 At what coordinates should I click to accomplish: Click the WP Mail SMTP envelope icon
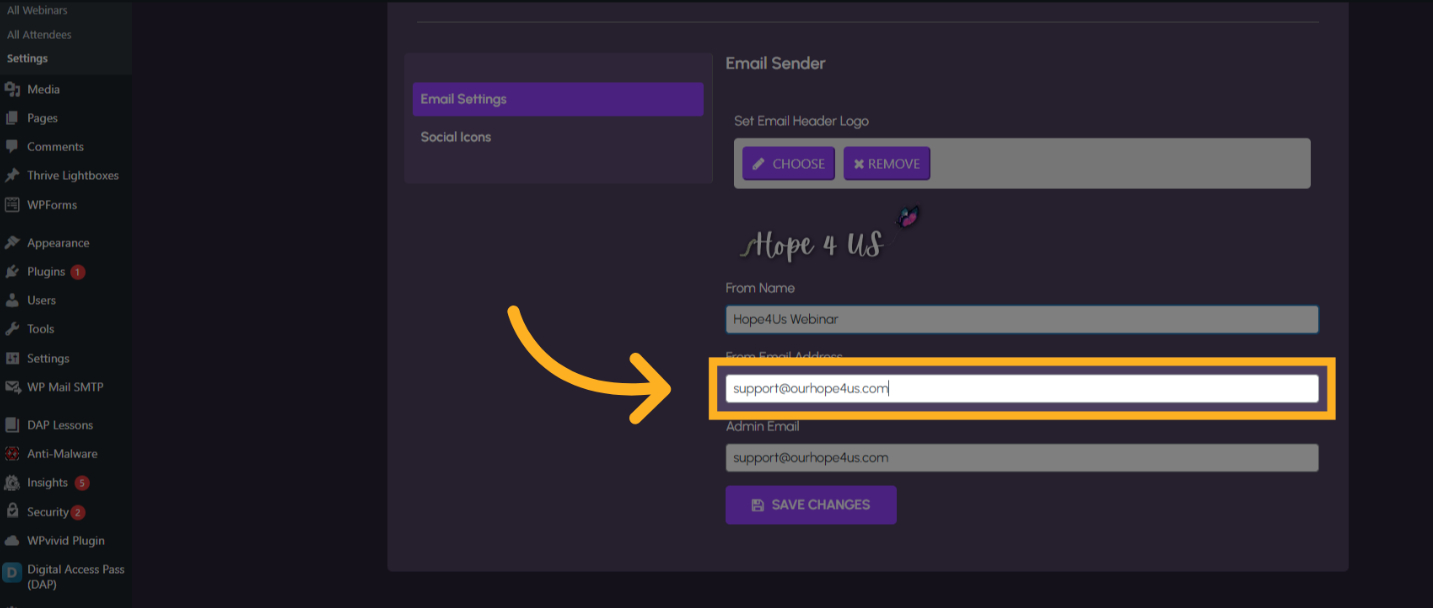pyautogui.click(x=12, y=387)
